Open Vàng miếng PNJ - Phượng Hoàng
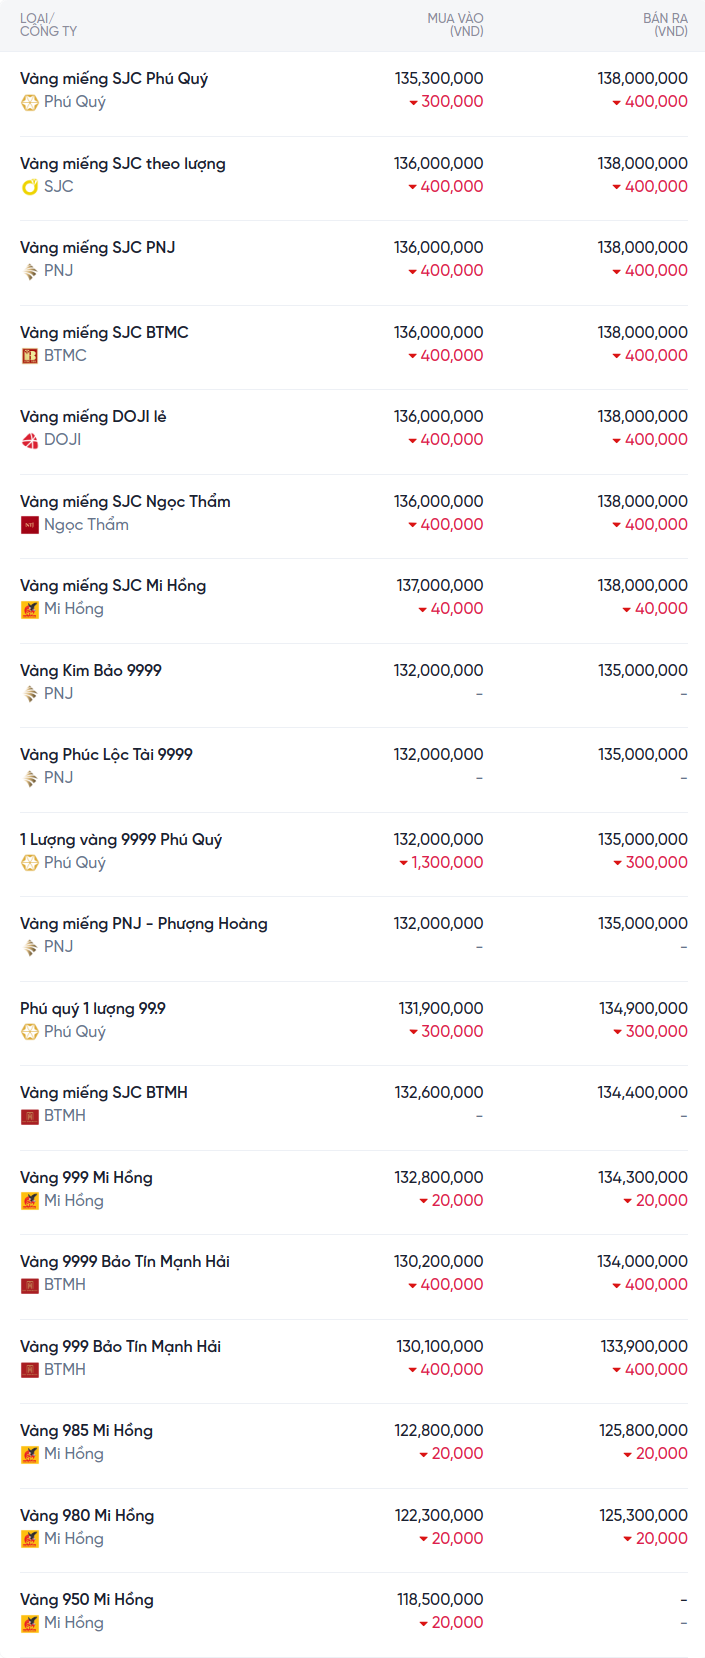This screenshot has height=1658, width=705. (x=144, y=924)
